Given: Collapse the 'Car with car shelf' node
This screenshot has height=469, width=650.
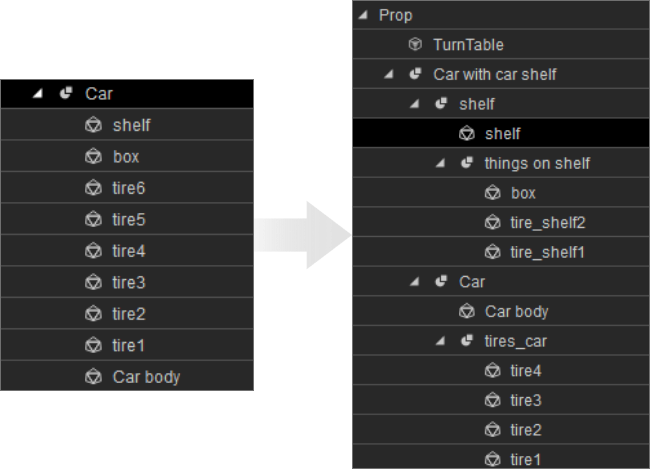Looking at the screenshot, I should pyautogui.click(x=389, y=74).
